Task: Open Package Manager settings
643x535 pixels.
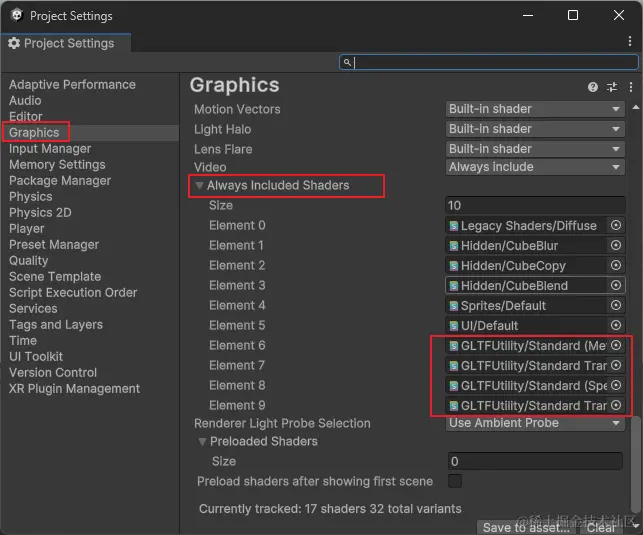Action: click(x=60, y=180)
